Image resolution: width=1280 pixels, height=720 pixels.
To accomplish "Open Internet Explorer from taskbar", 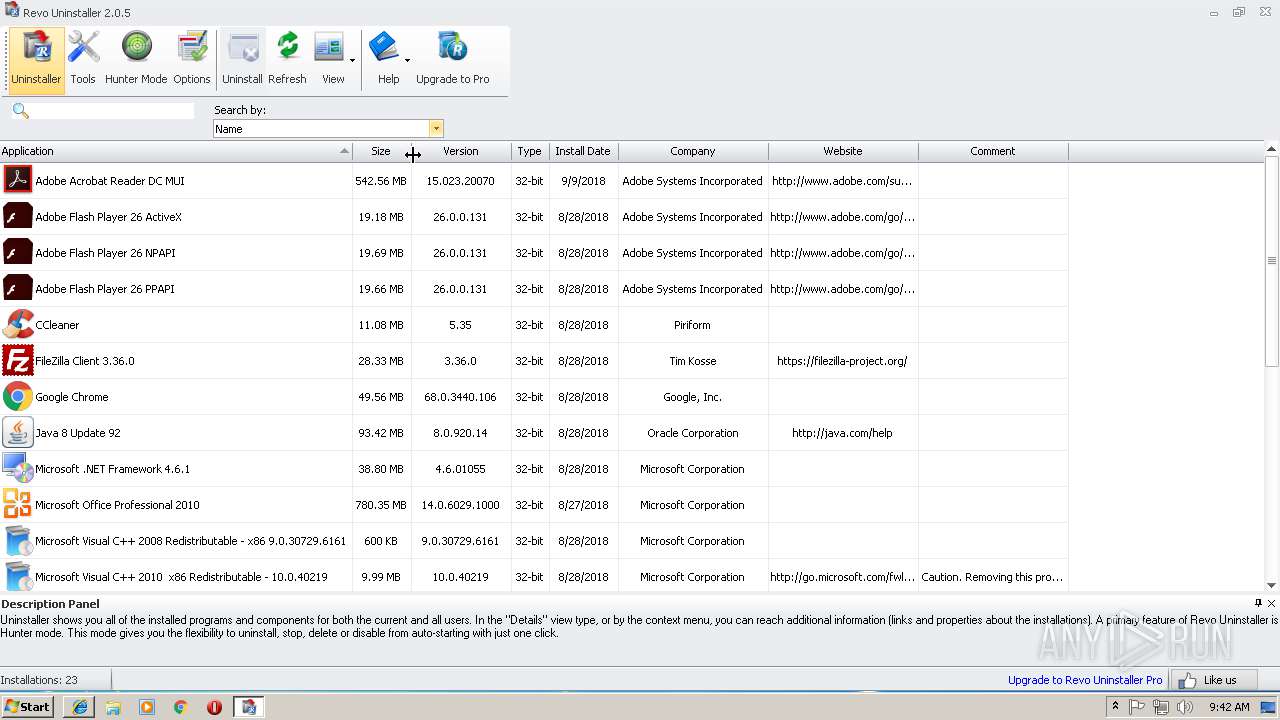I will coord(79,707).
